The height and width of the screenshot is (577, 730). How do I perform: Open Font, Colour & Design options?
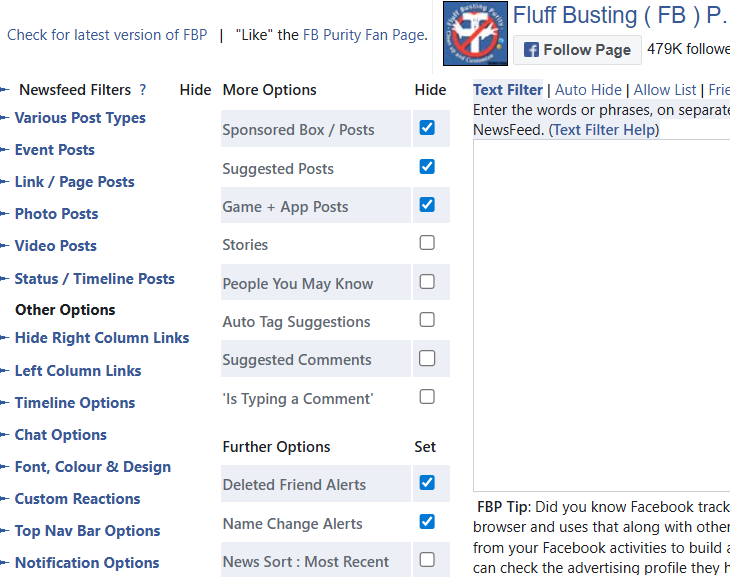click(93, 467)
